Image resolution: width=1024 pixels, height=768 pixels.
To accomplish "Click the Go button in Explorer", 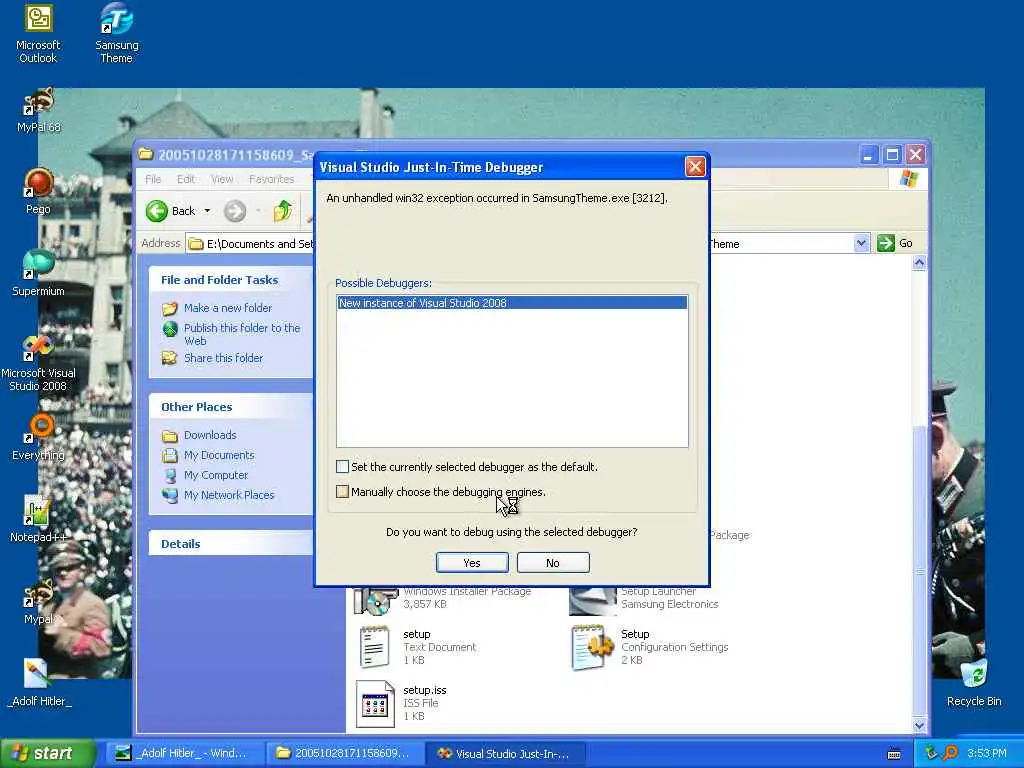I will click(x=895, y=243).
